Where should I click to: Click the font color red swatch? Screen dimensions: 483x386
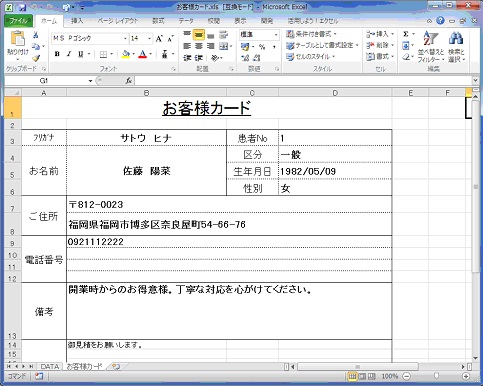point(143,54)
